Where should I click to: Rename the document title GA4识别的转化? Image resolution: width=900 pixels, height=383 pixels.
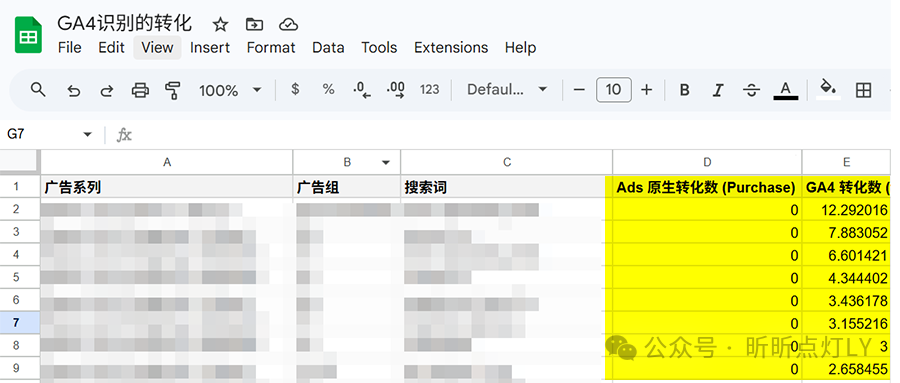click(125, 24)
